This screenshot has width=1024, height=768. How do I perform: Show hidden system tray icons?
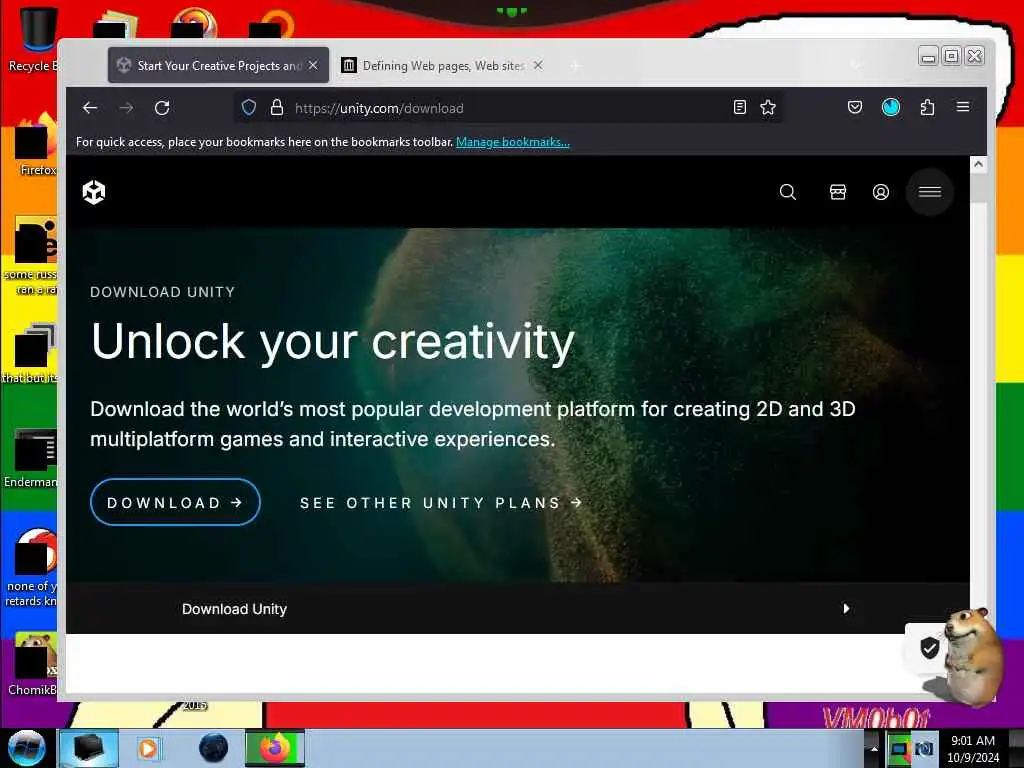874,749
